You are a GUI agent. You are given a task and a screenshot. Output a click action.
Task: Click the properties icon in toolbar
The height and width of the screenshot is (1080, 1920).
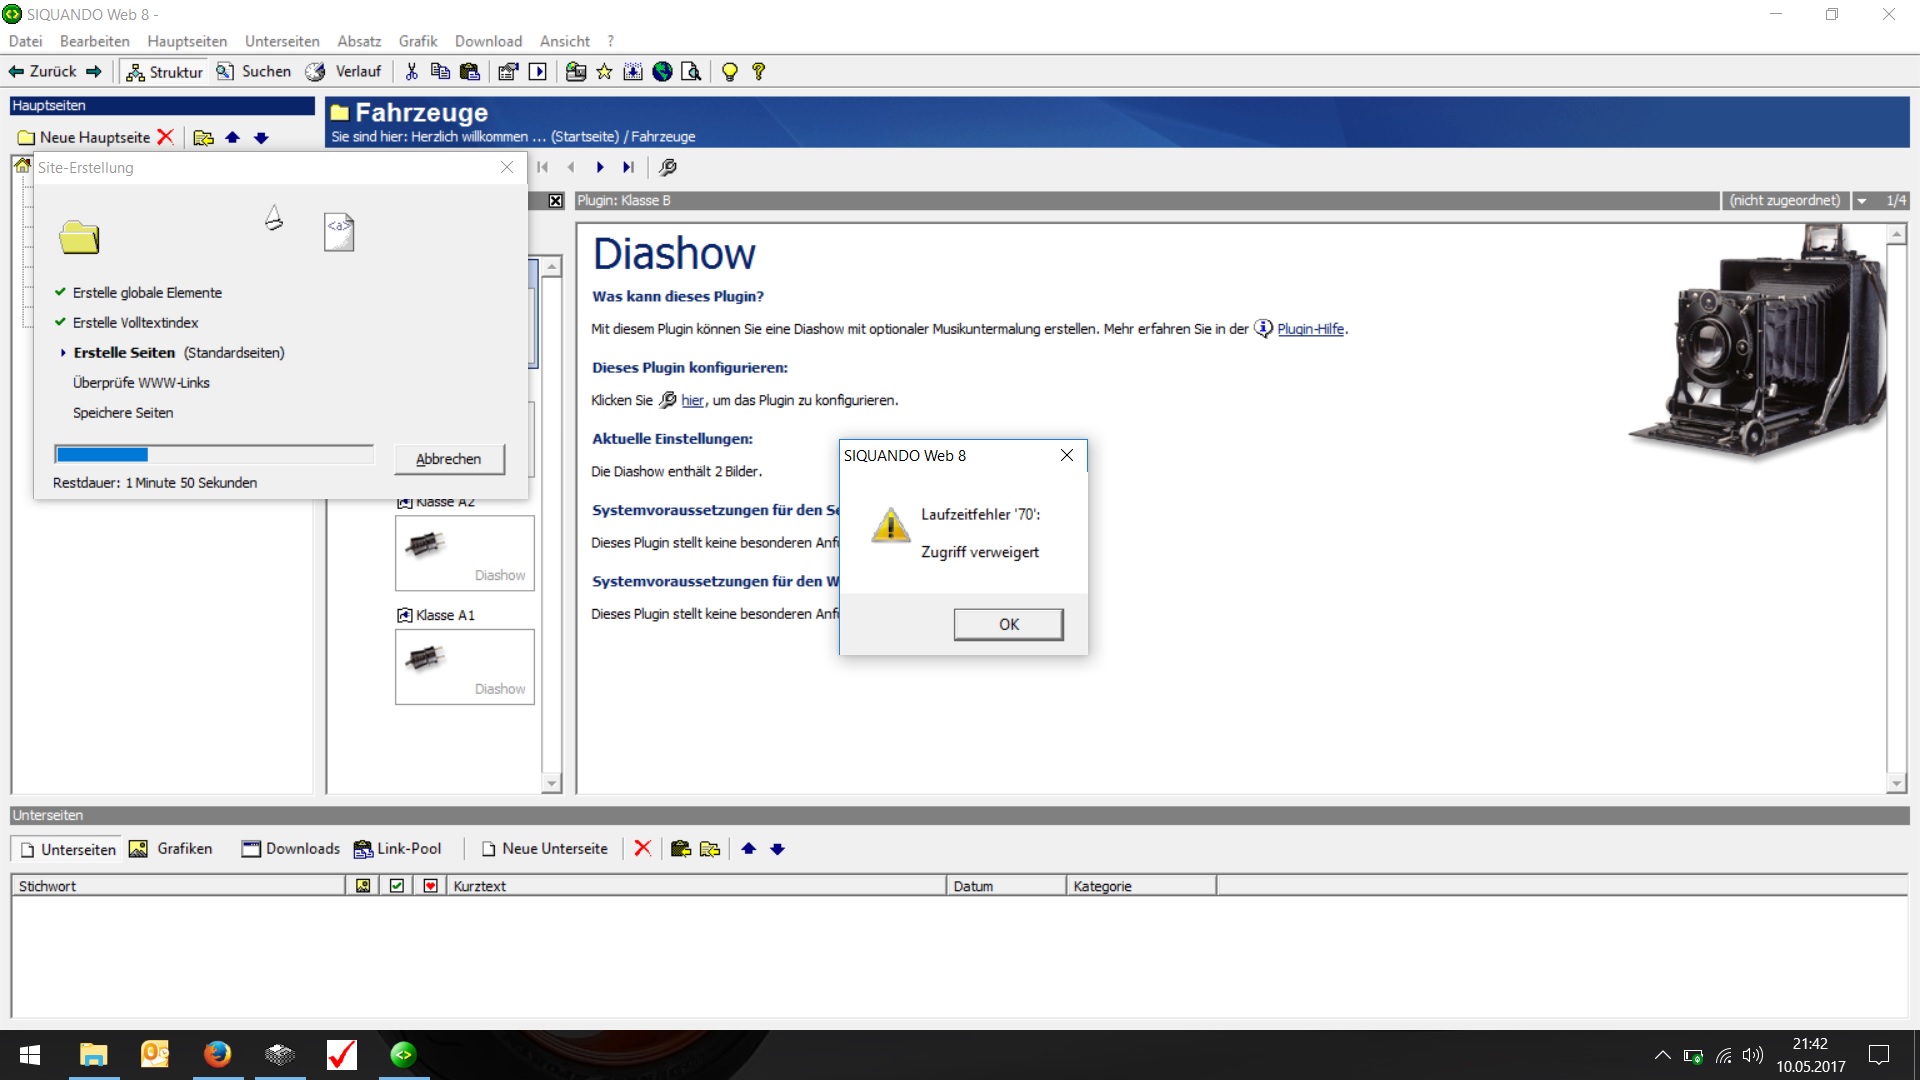(x=508, y=71)
